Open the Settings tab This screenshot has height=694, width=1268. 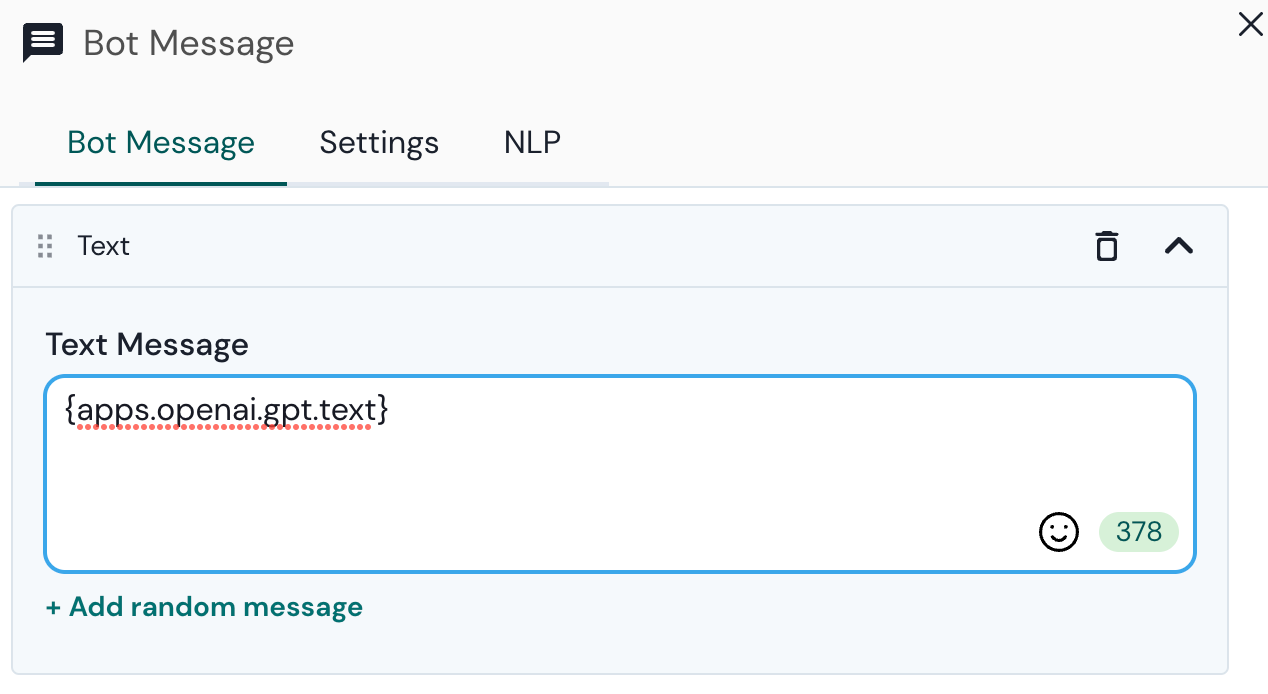[379, 143]
